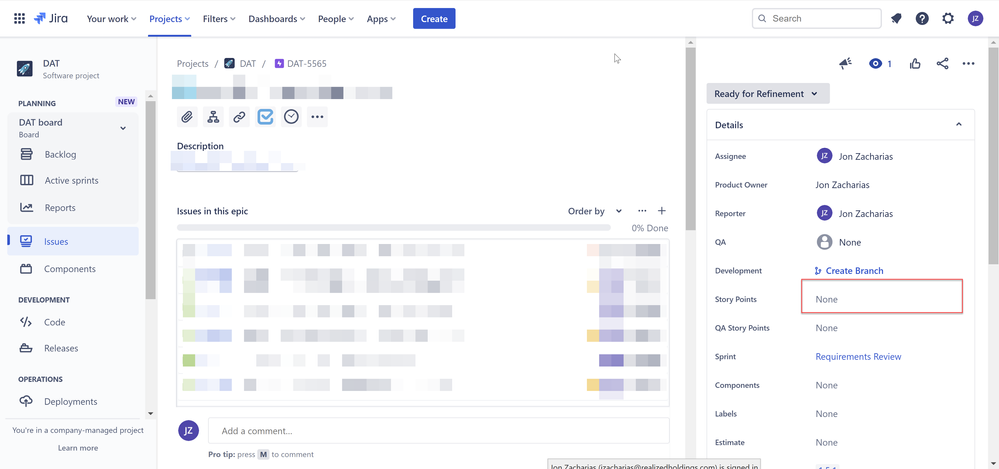Toggle the thumbs up vote icon
Screen dimensions: 999x469
[916, 64]
